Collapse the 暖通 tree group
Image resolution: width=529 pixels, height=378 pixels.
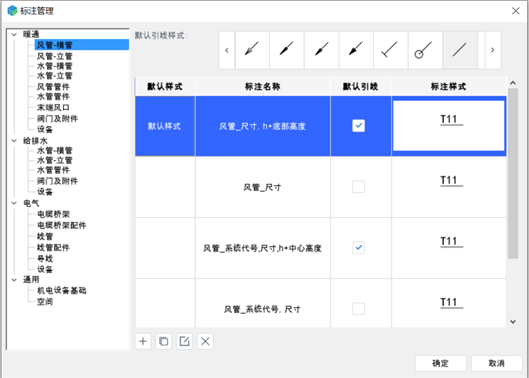15,34
